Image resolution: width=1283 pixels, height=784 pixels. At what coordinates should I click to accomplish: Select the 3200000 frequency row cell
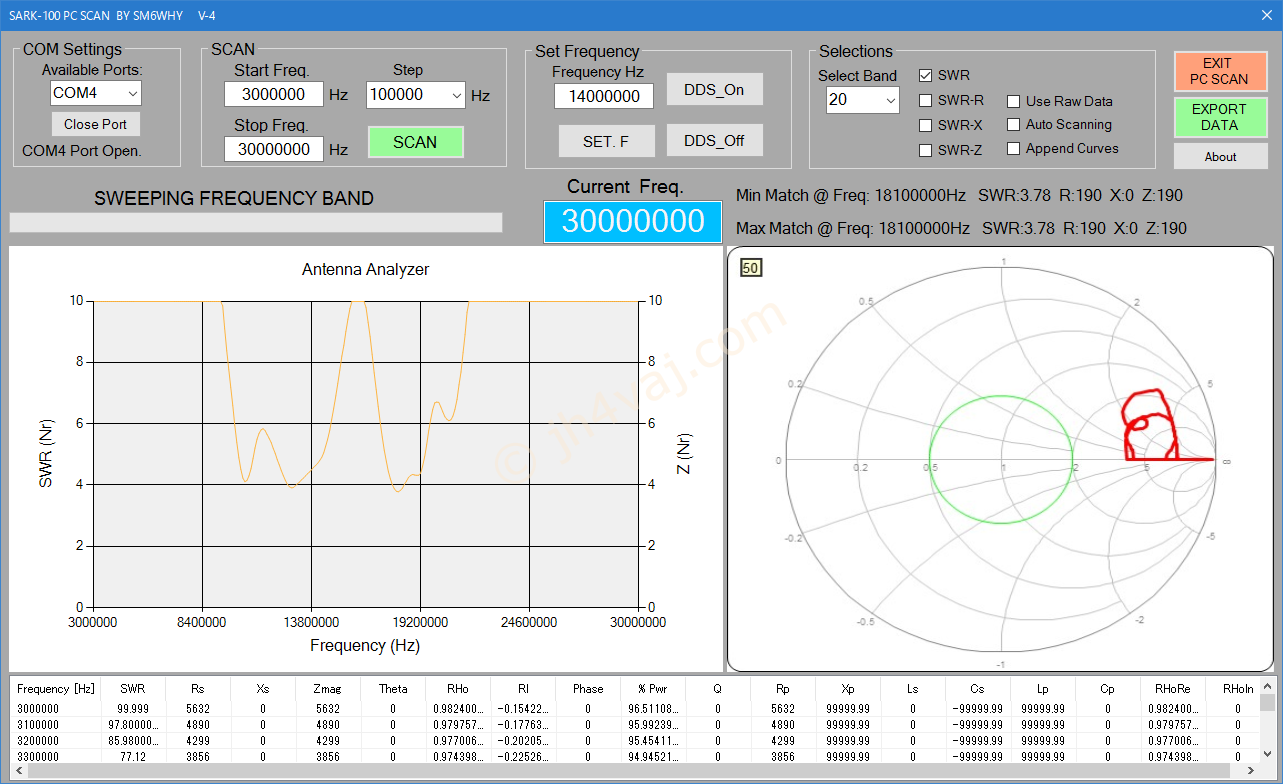coord(56,742)
